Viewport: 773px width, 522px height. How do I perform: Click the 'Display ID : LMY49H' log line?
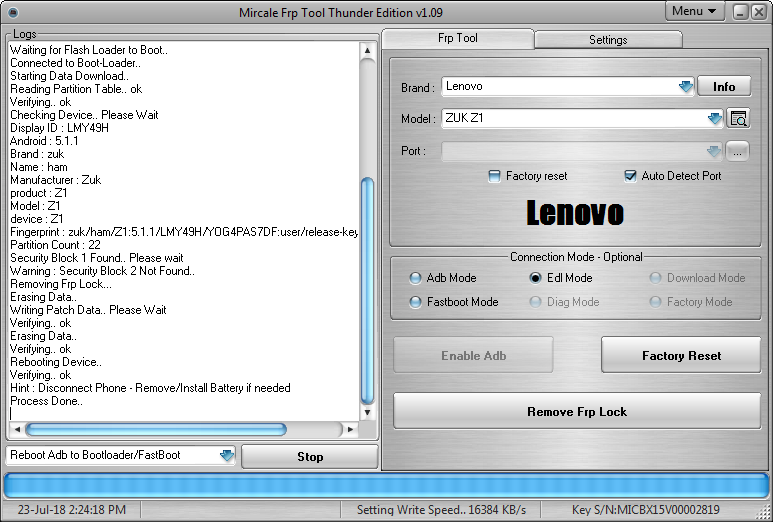(59, 128)
